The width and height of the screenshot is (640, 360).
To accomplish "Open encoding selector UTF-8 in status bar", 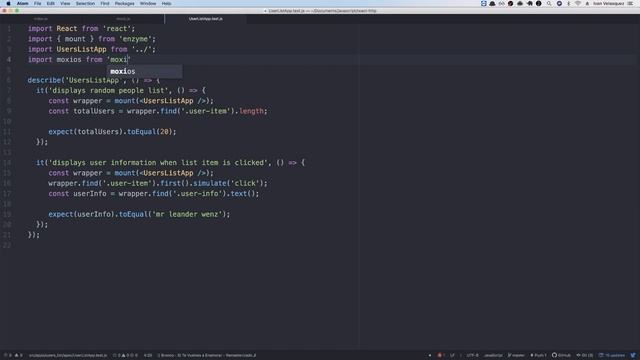I will pyautogui.click(x=473, y=355).
